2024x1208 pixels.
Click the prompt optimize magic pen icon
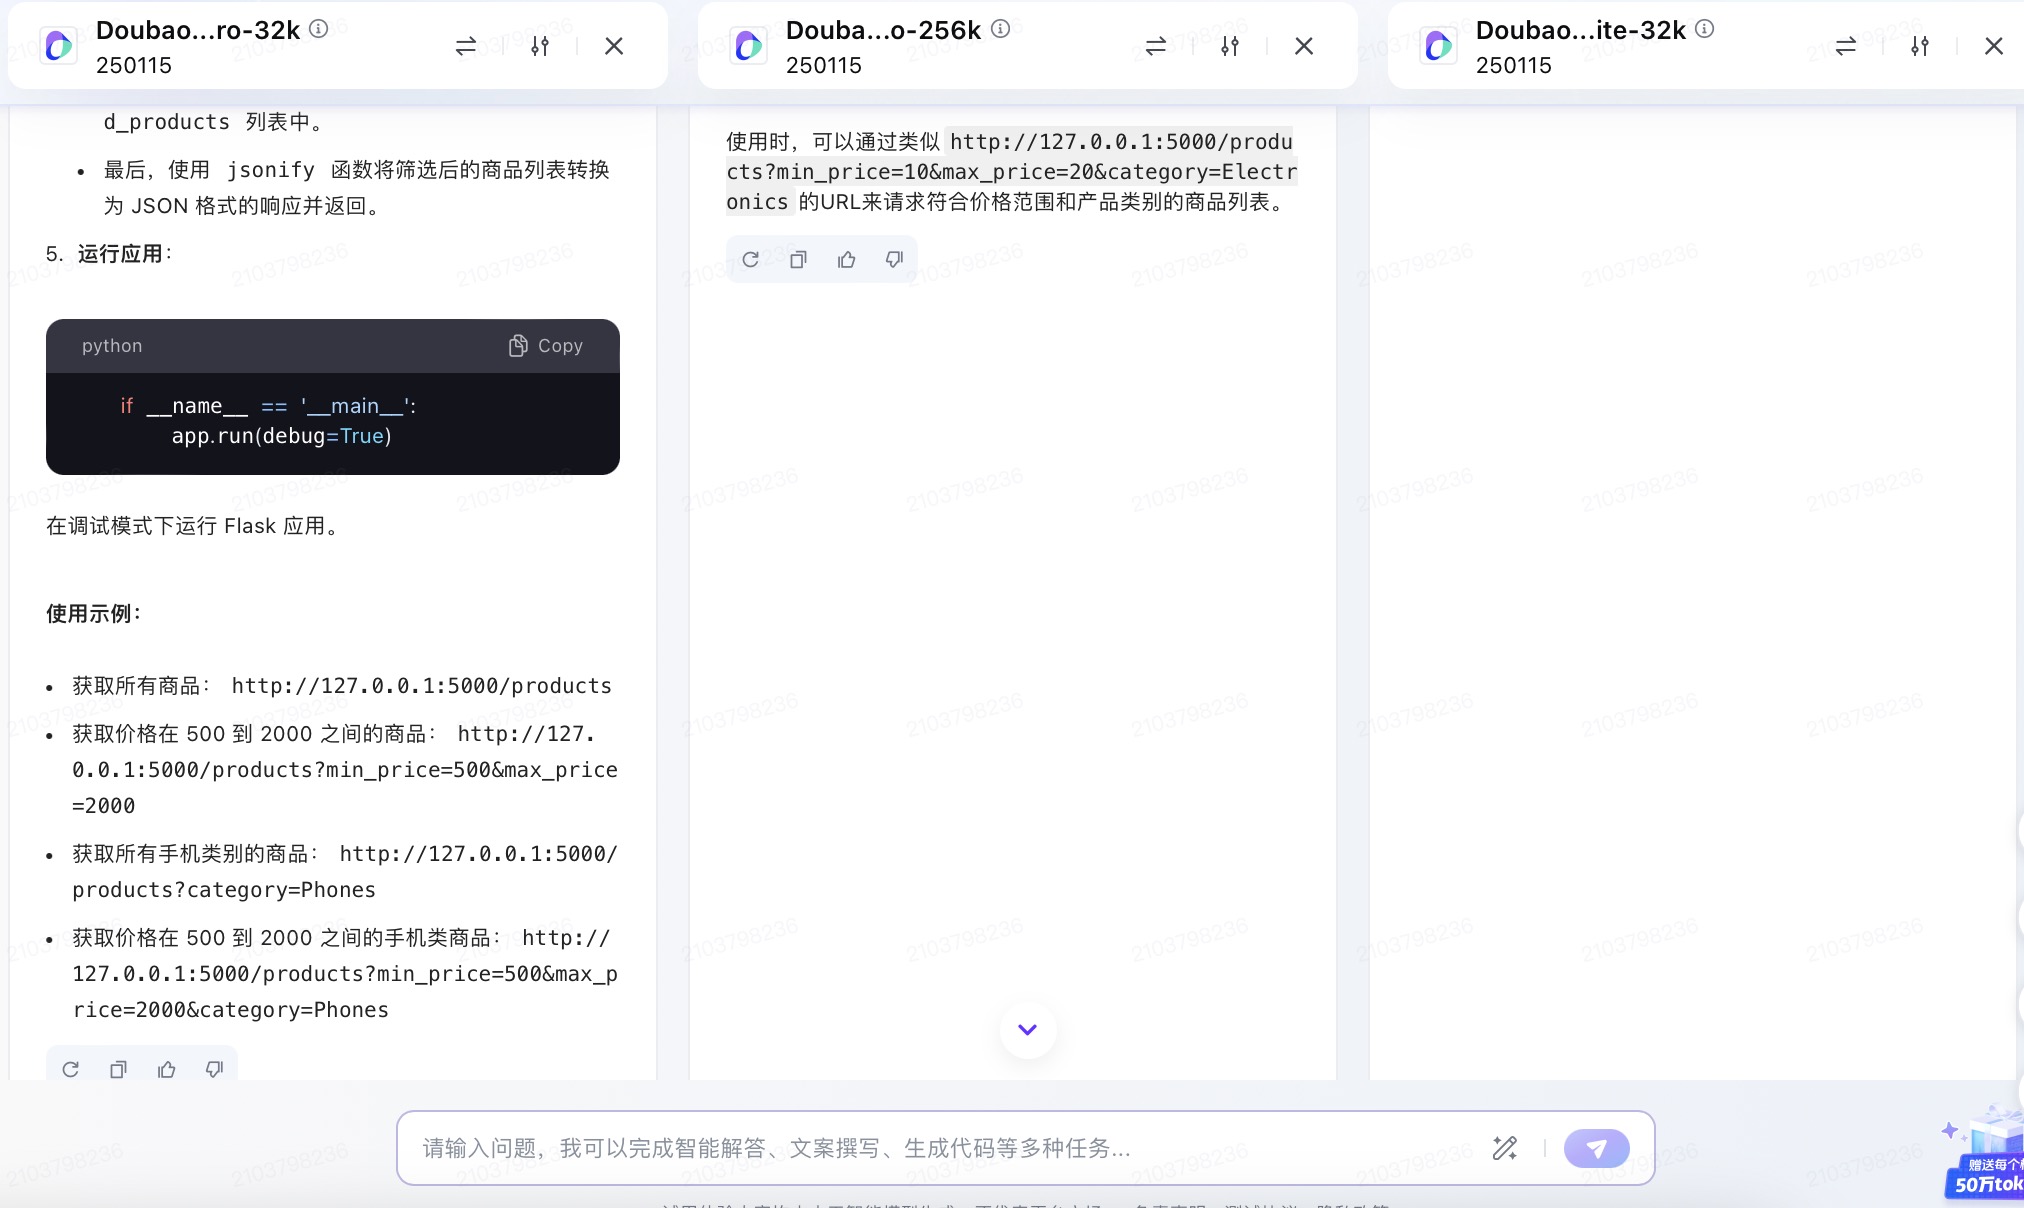tap(1504, 1148)
